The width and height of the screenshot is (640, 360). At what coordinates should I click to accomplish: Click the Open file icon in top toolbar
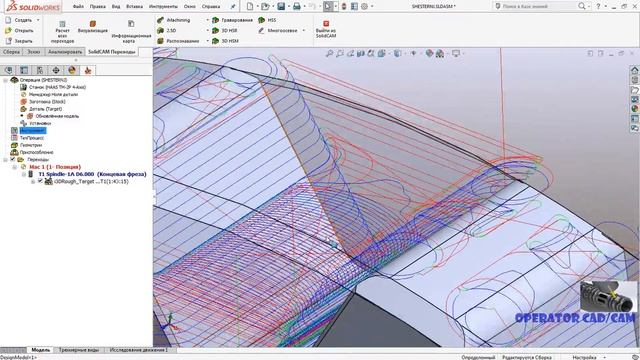pos(265,6)
